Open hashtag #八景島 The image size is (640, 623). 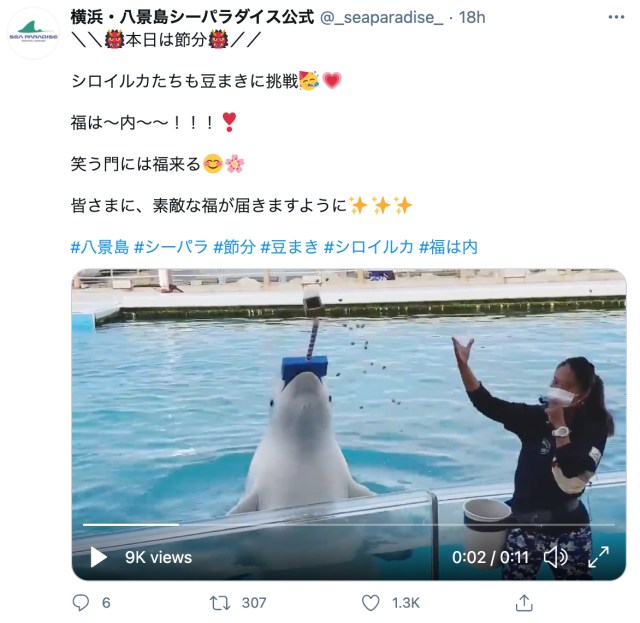point(100,247)
